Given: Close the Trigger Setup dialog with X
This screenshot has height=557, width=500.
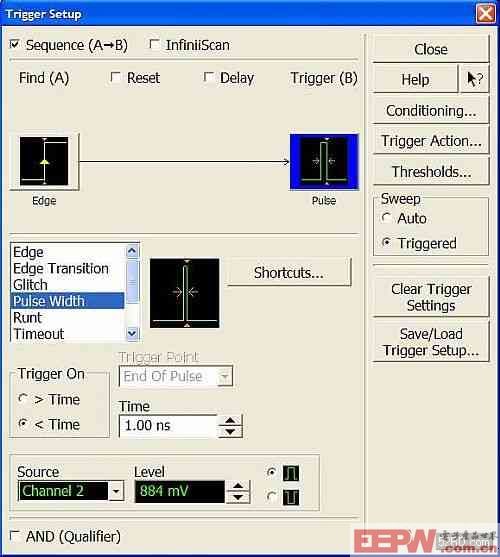Looking at the screenshot, I should coord(485,14).
